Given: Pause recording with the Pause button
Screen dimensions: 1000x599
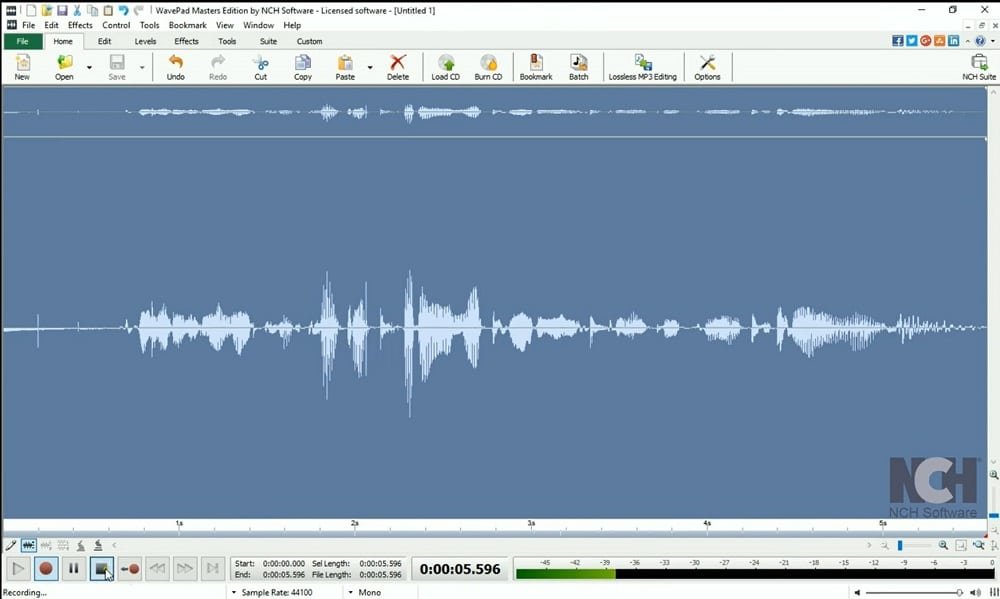Looking at the screenshot, I should click(73, 569).
